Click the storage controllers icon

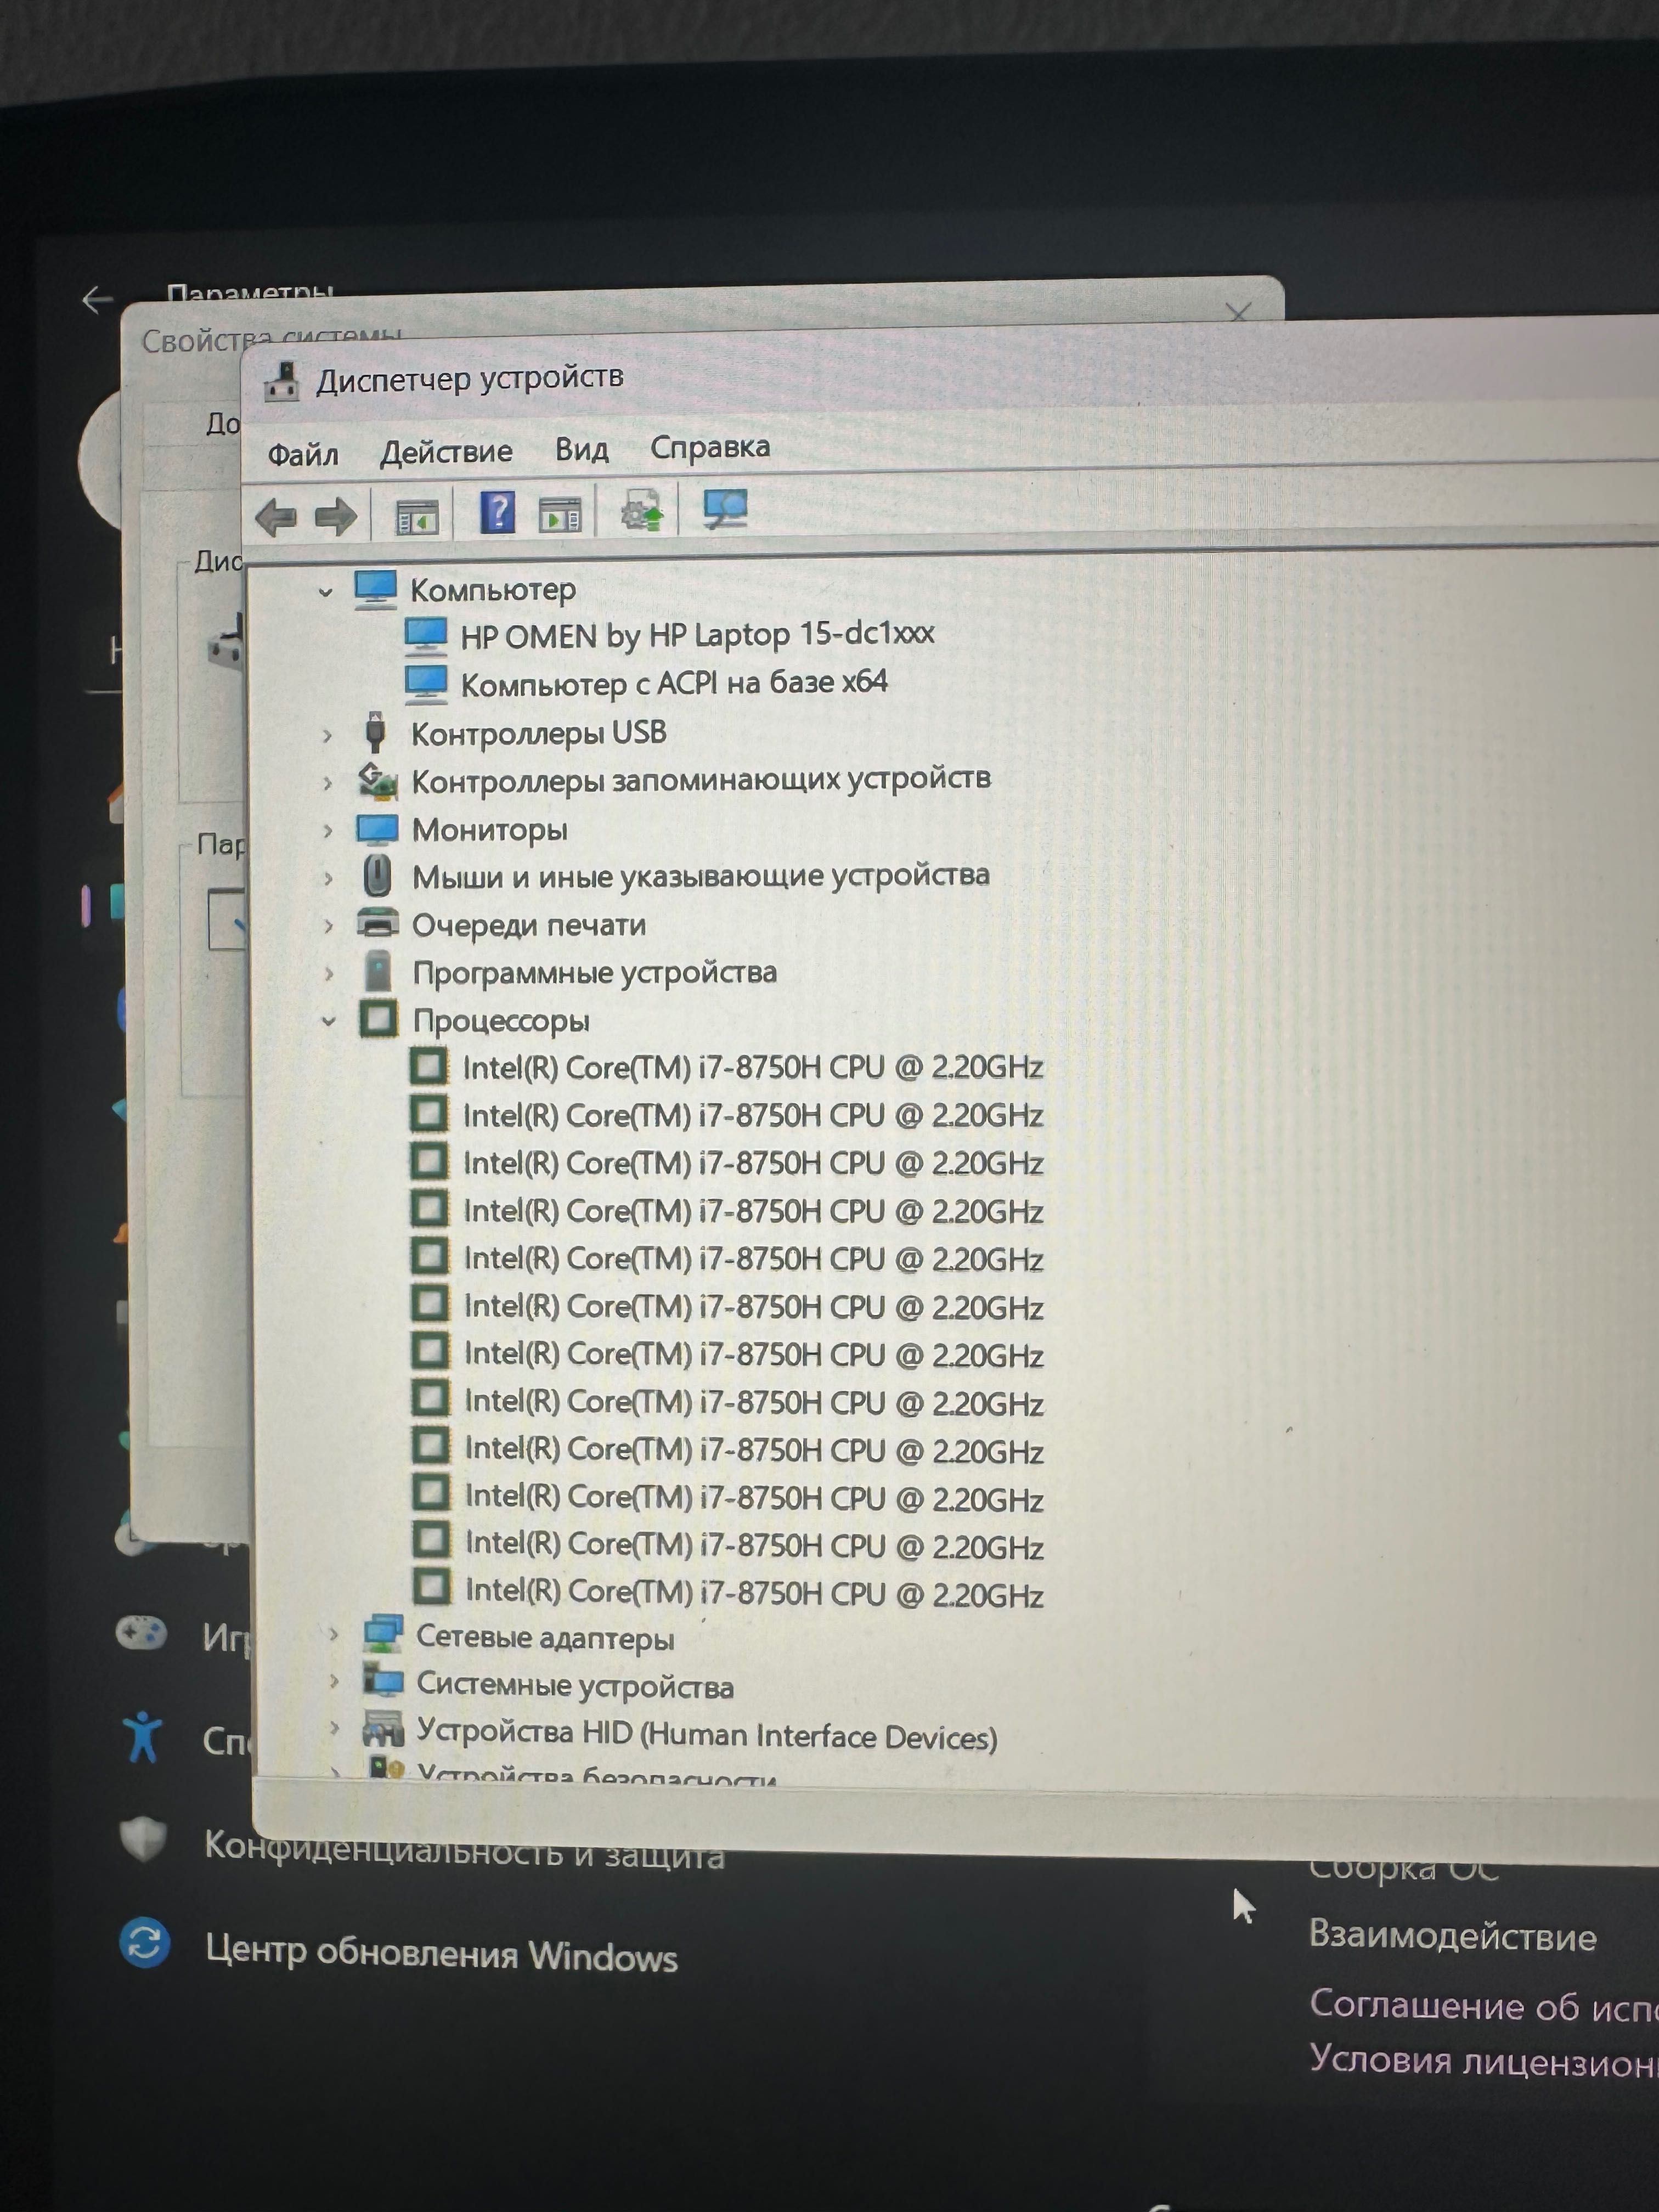pyautogui.click(x=377, y=781)
